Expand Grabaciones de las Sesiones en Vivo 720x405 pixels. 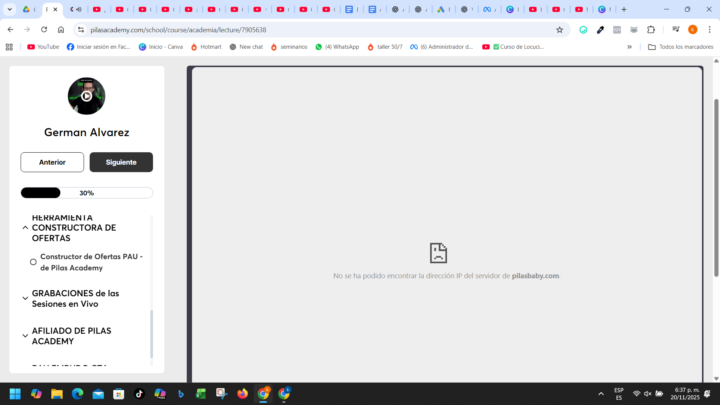tap(25, 298)
